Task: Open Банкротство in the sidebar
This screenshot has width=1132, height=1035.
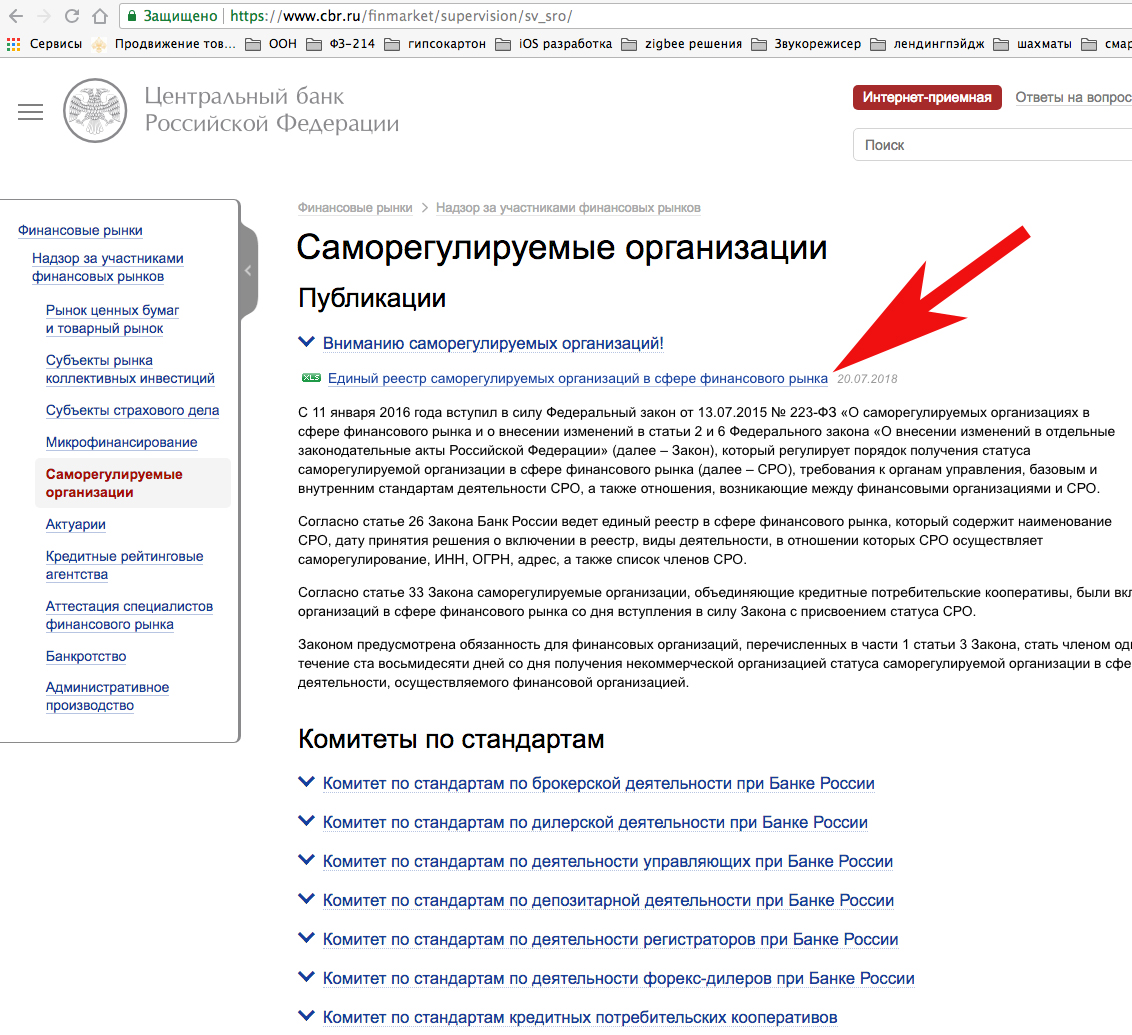Action: [x=86, y=656]
